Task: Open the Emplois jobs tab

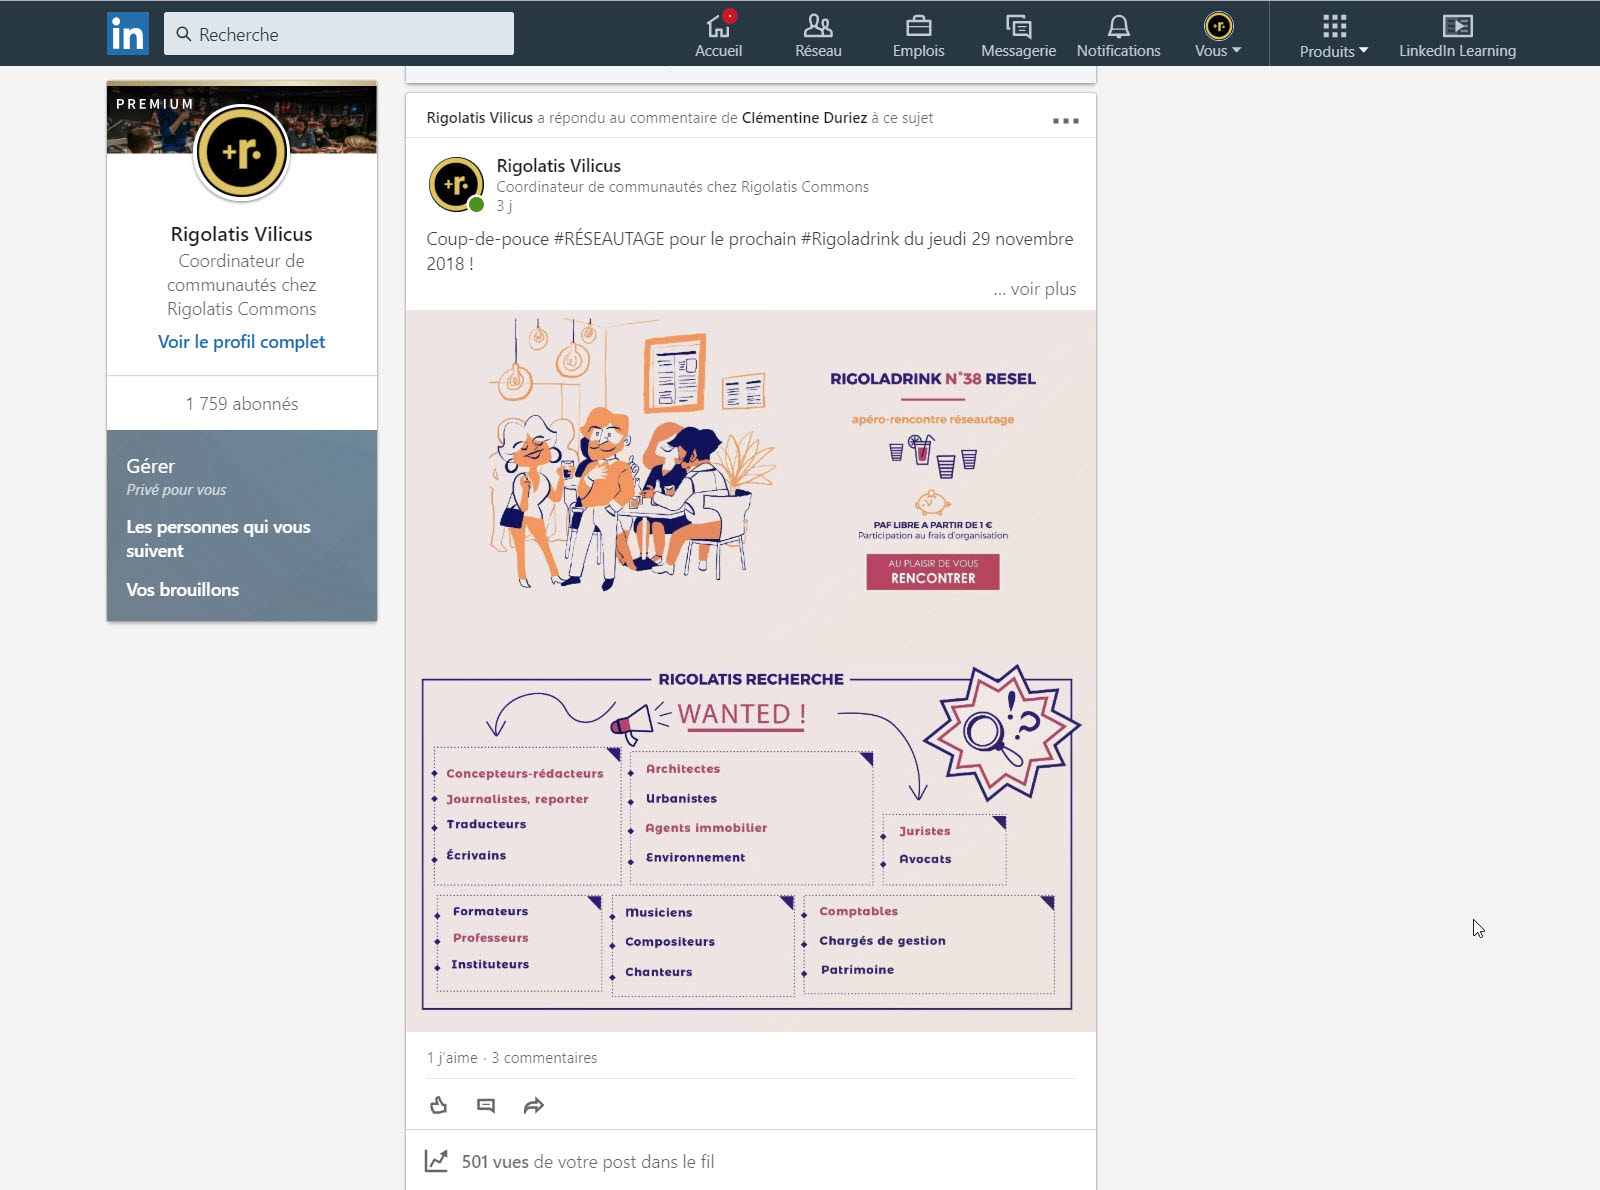Action: coord(918,35)
